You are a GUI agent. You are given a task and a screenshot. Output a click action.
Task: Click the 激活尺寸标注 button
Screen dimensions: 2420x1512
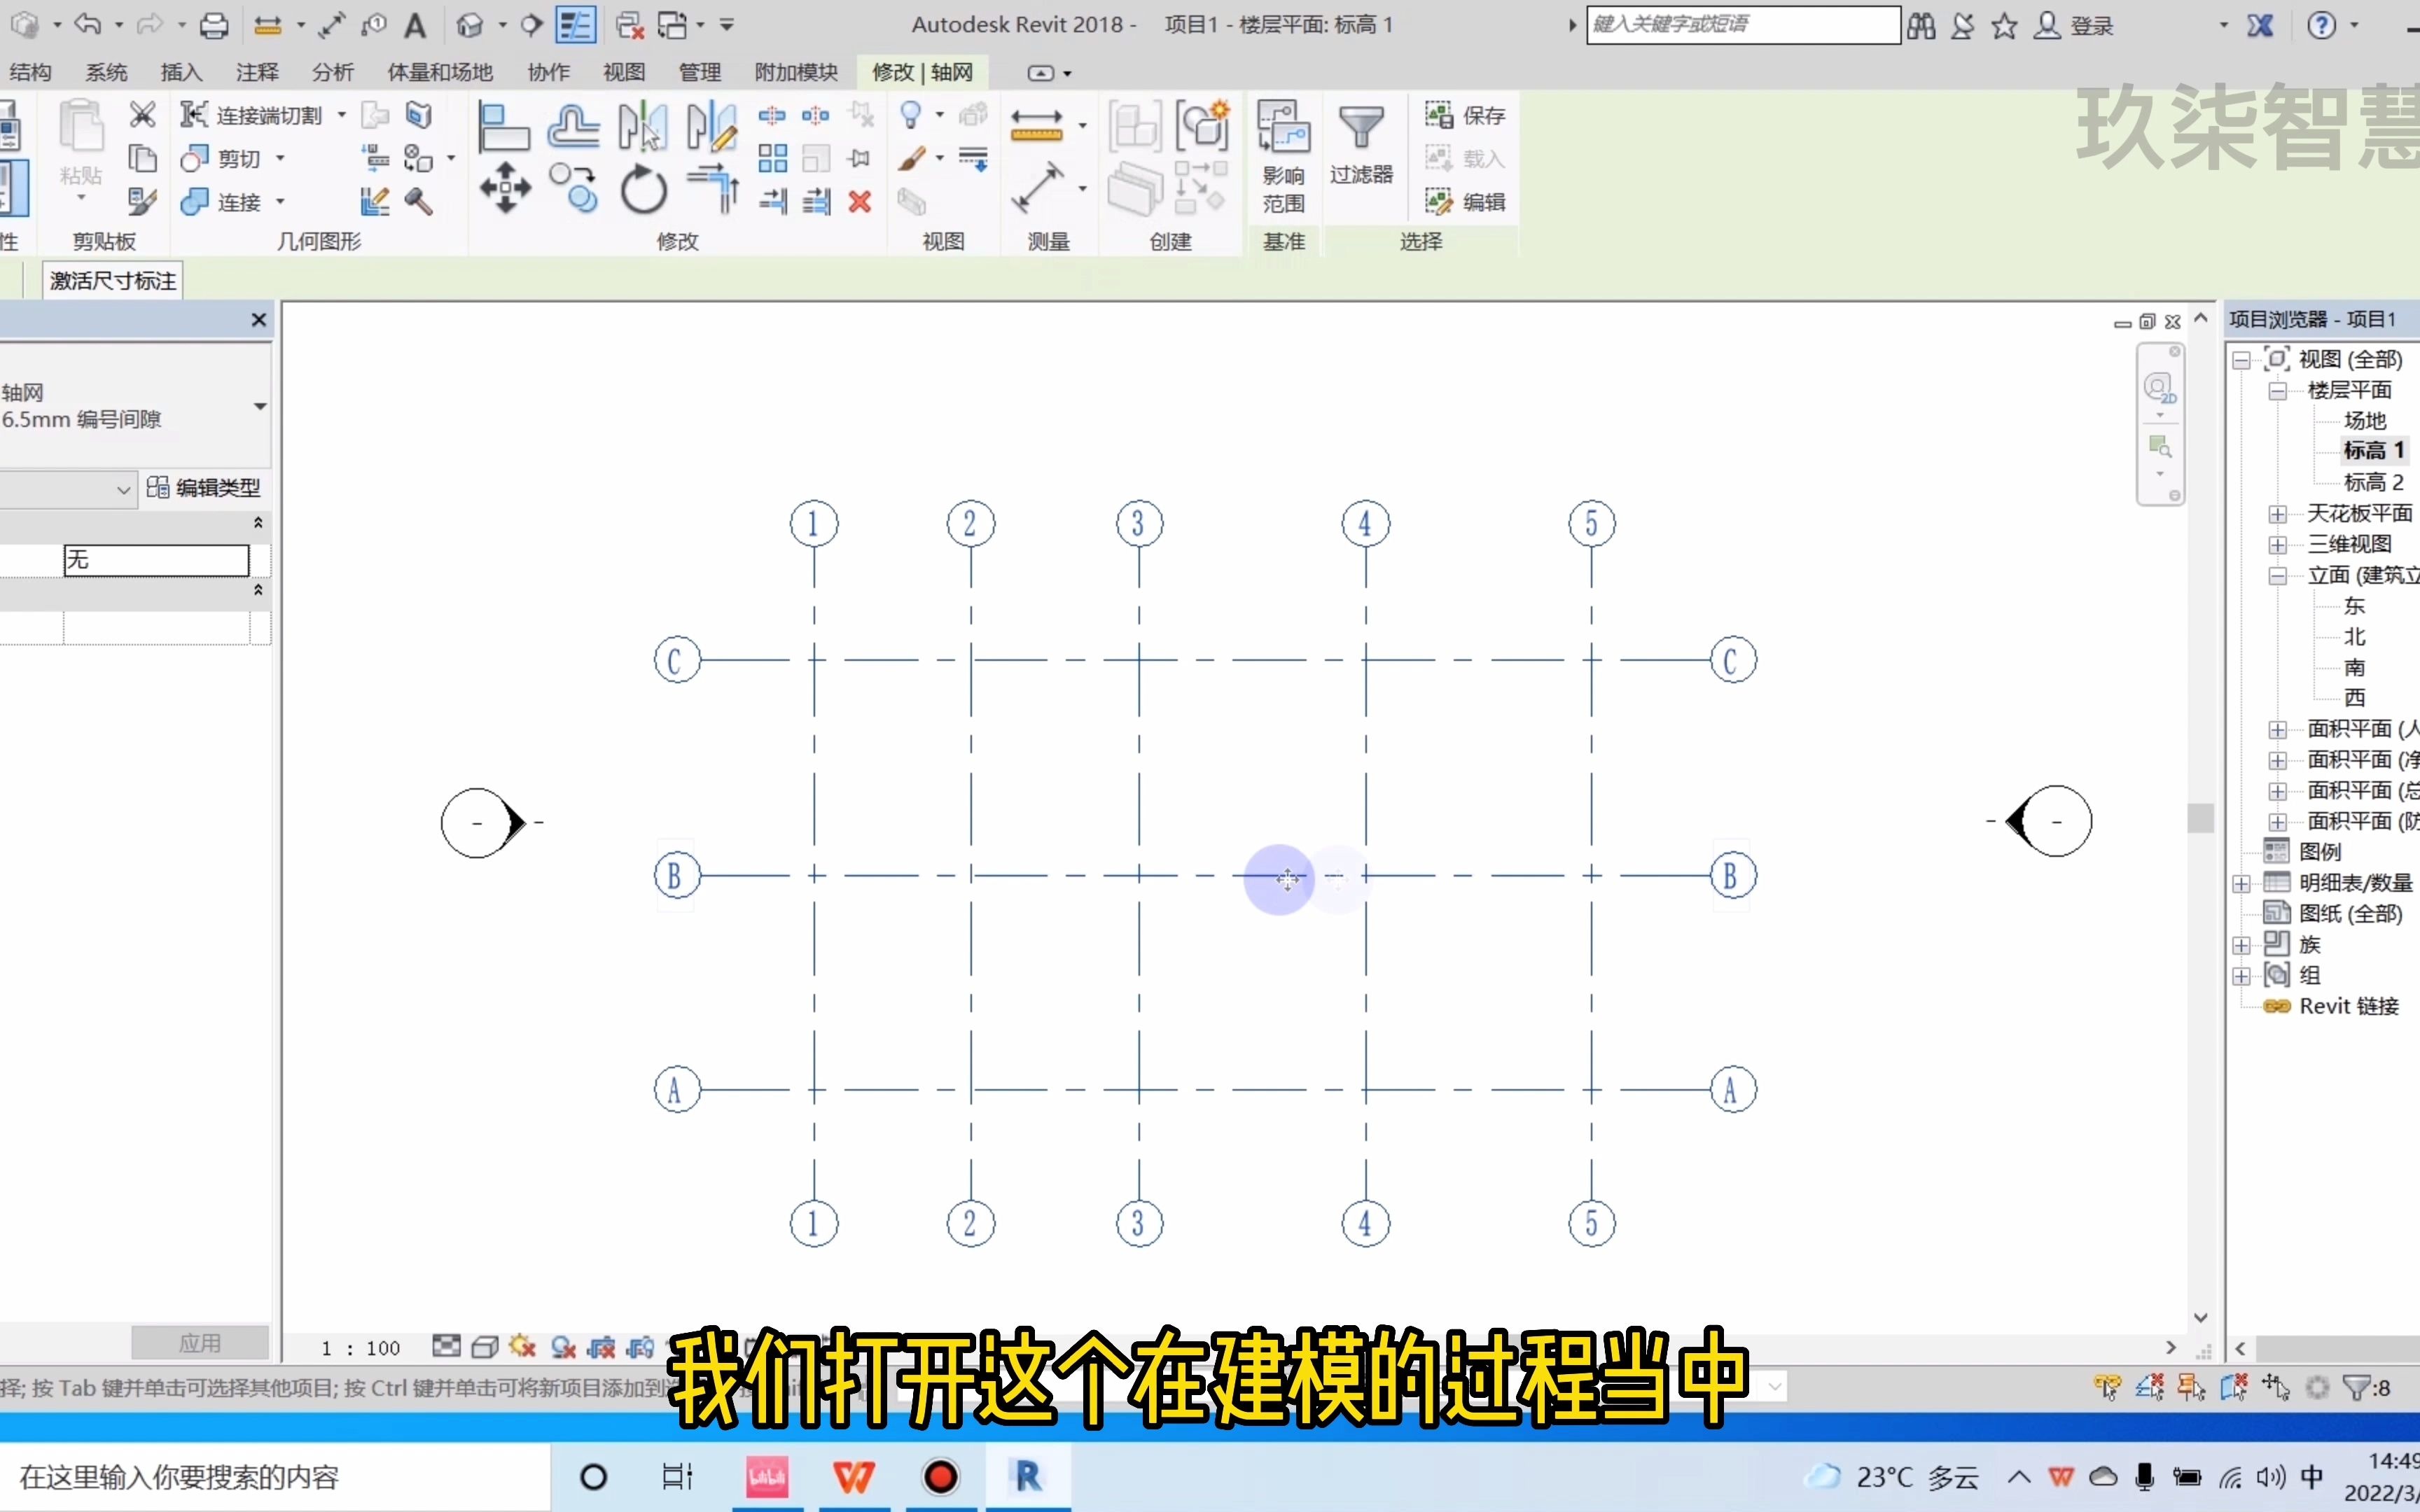(113, 281)
